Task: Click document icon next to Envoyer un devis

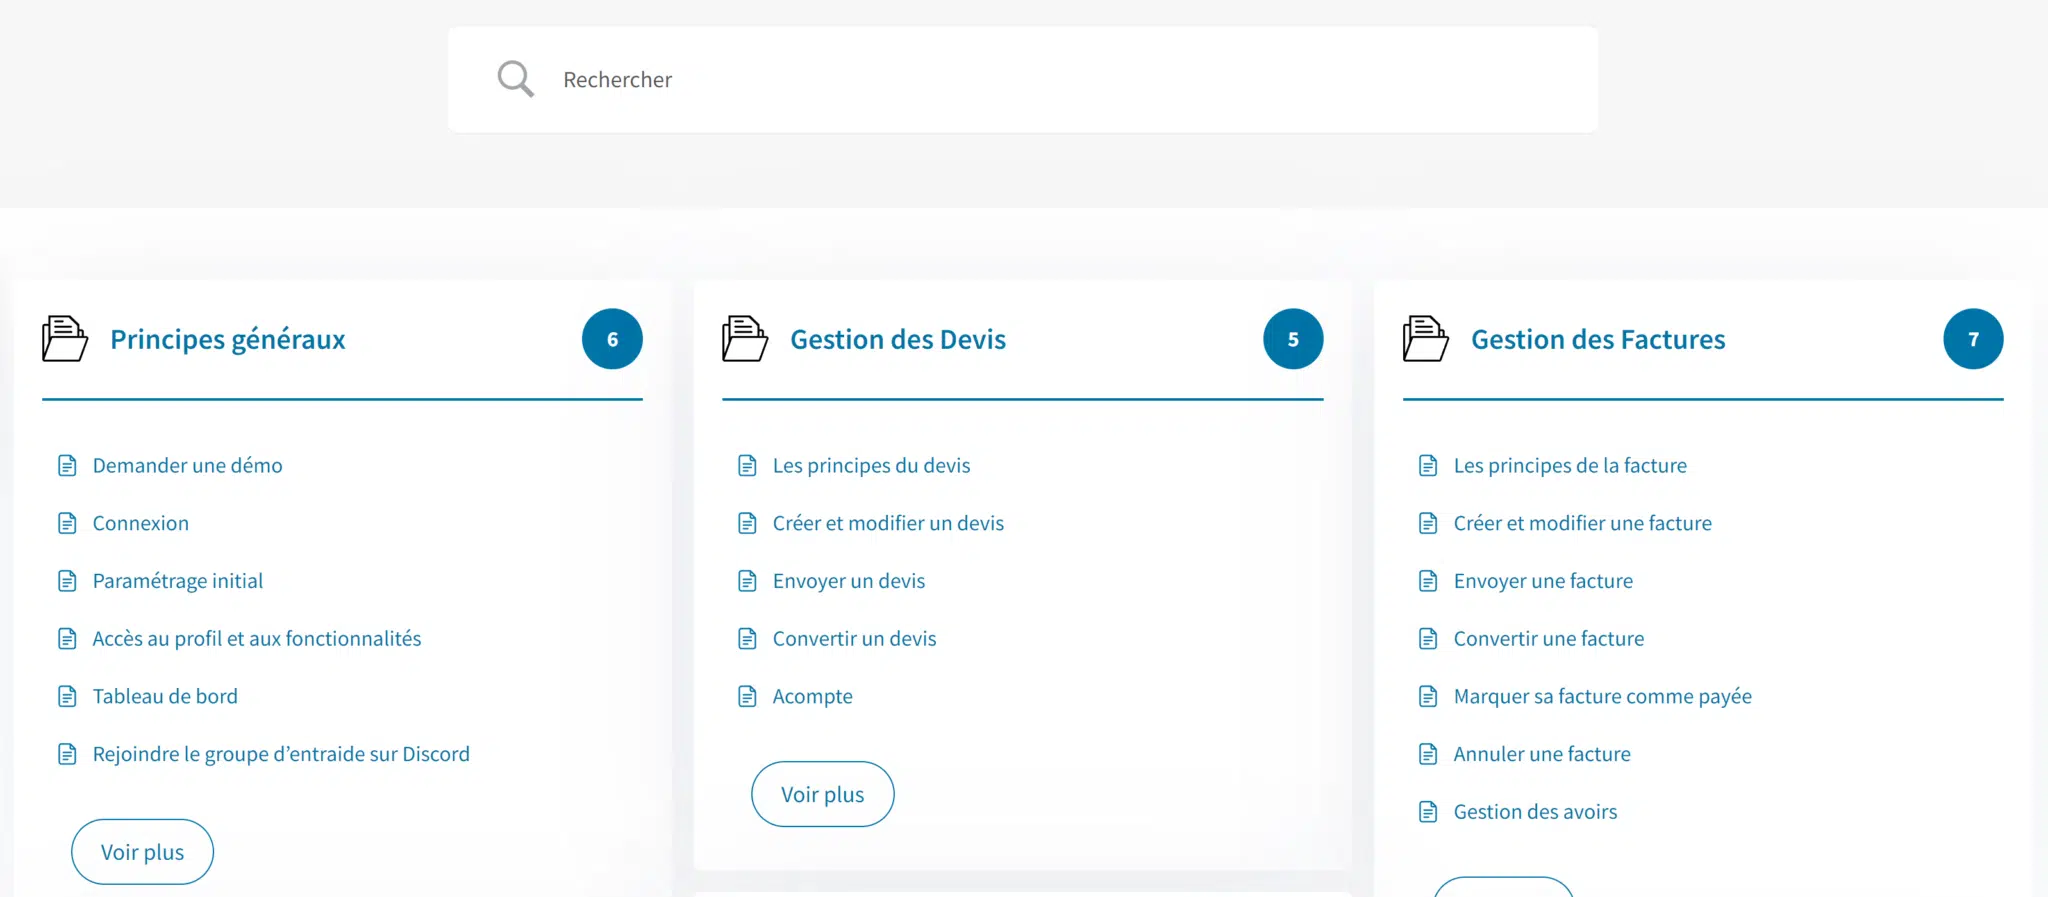Action: (x=747, y=581)
